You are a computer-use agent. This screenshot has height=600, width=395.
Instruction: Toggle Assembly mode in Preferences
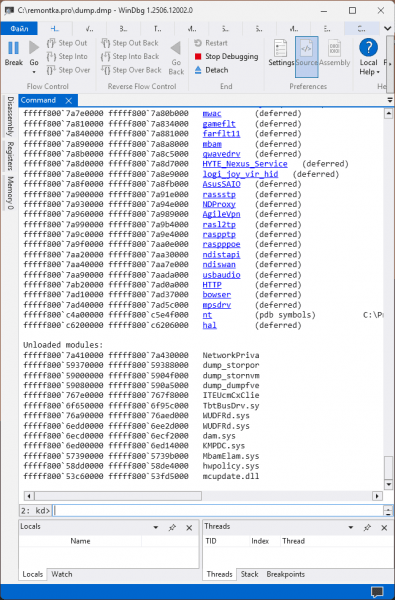click(x=335, y=53)
